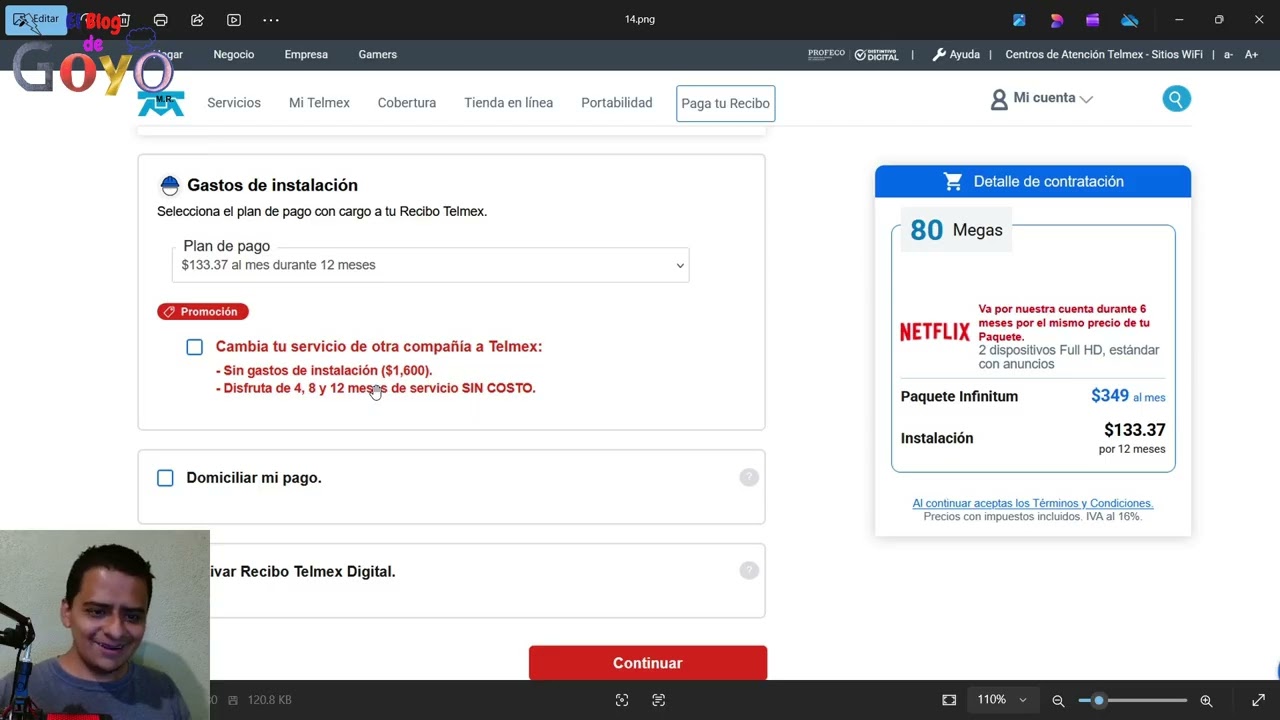Enter full screen with the expand arrows icon
This screenshot has height=720, width=1280.
1258,700
